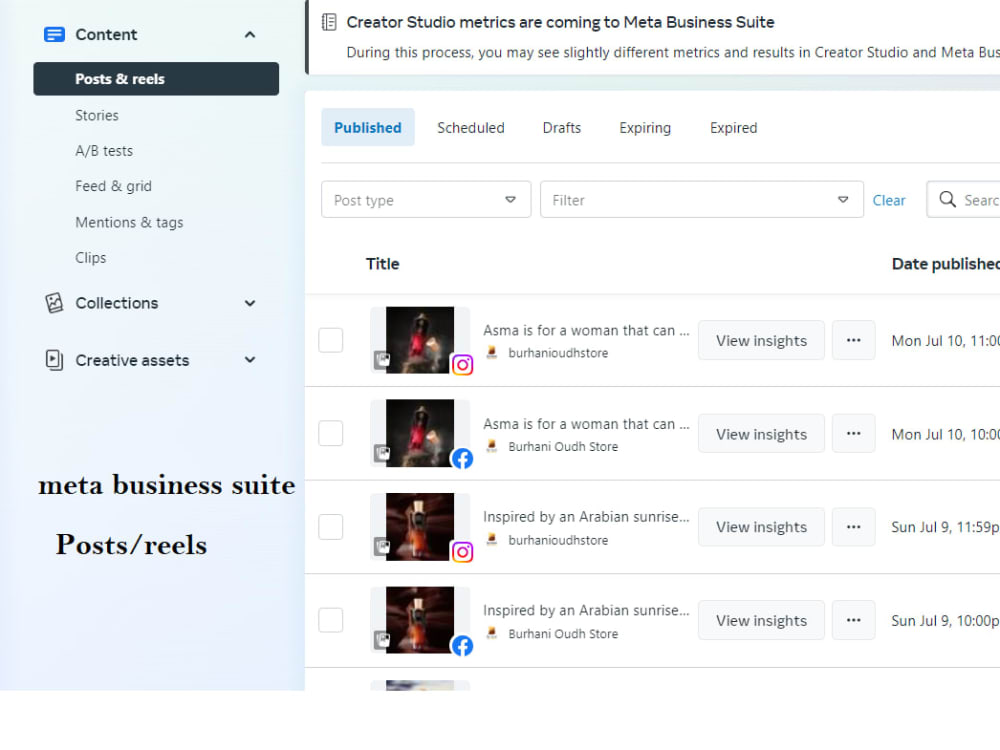Click the Title column header
This screenshot has height=750, width=1000.
coord(383,264)
